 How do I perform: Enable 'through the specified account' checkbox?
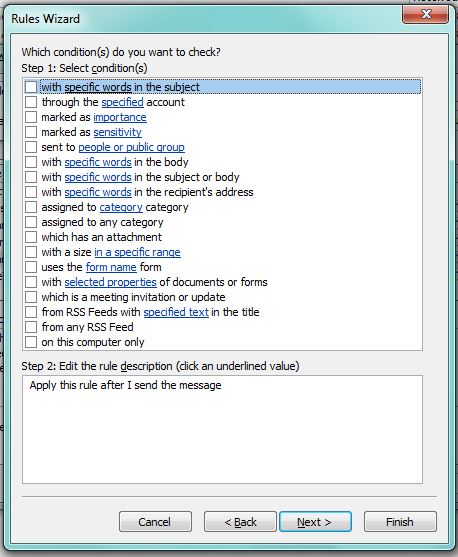point(31,102)
